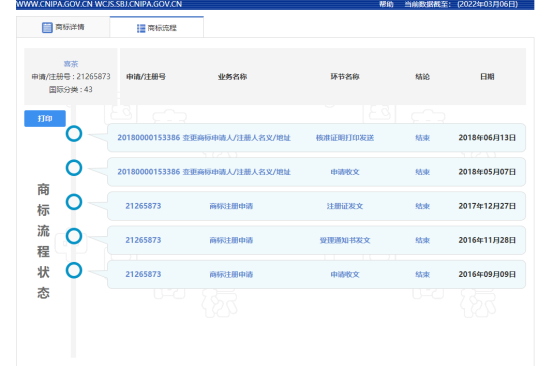554x366 pixels.
Task: Select the timeline circle for 2016年11月28日 entry
Action: [74, 236]
